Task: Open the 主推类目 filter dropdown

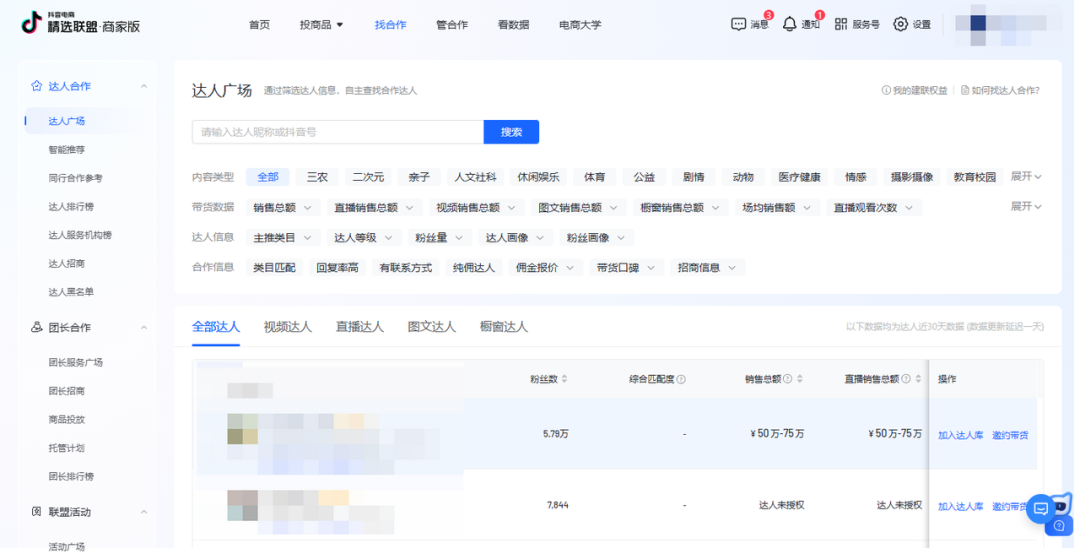Action: point(283,238)
